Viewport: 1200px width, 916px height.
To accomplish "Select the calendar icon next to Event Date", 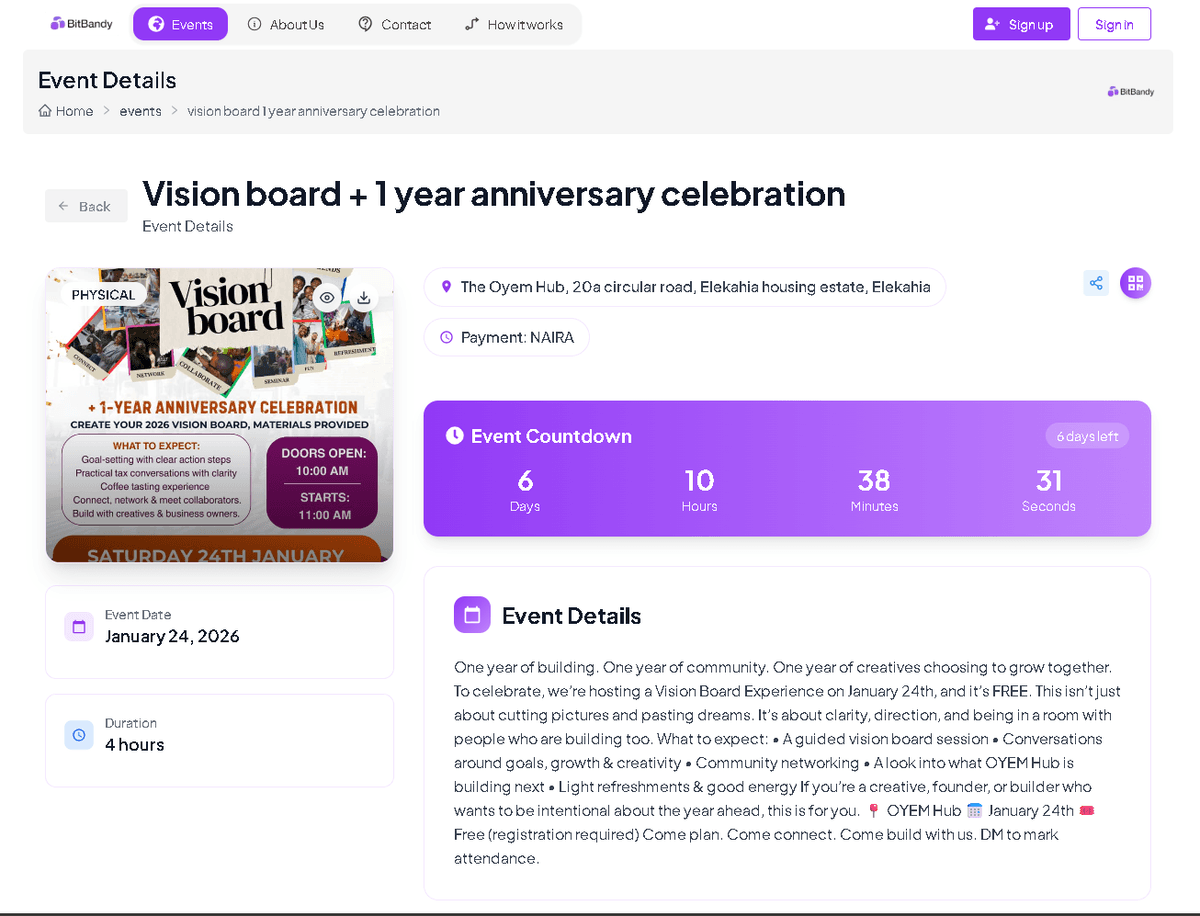I will pyautogui.click(x=78, y=626).
